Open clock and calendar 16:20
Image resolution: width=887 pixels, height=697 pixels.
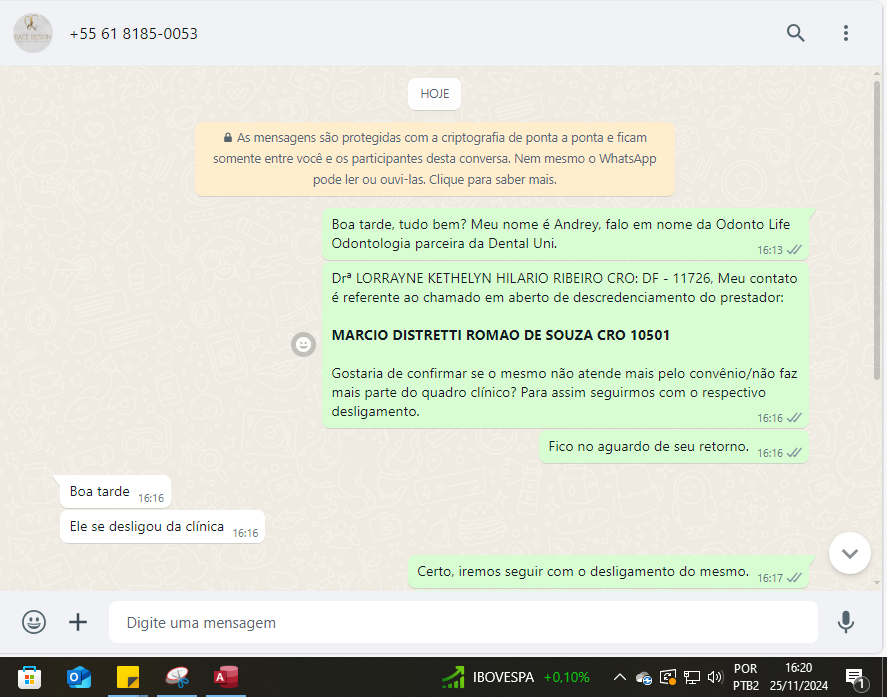pos(798,677)
